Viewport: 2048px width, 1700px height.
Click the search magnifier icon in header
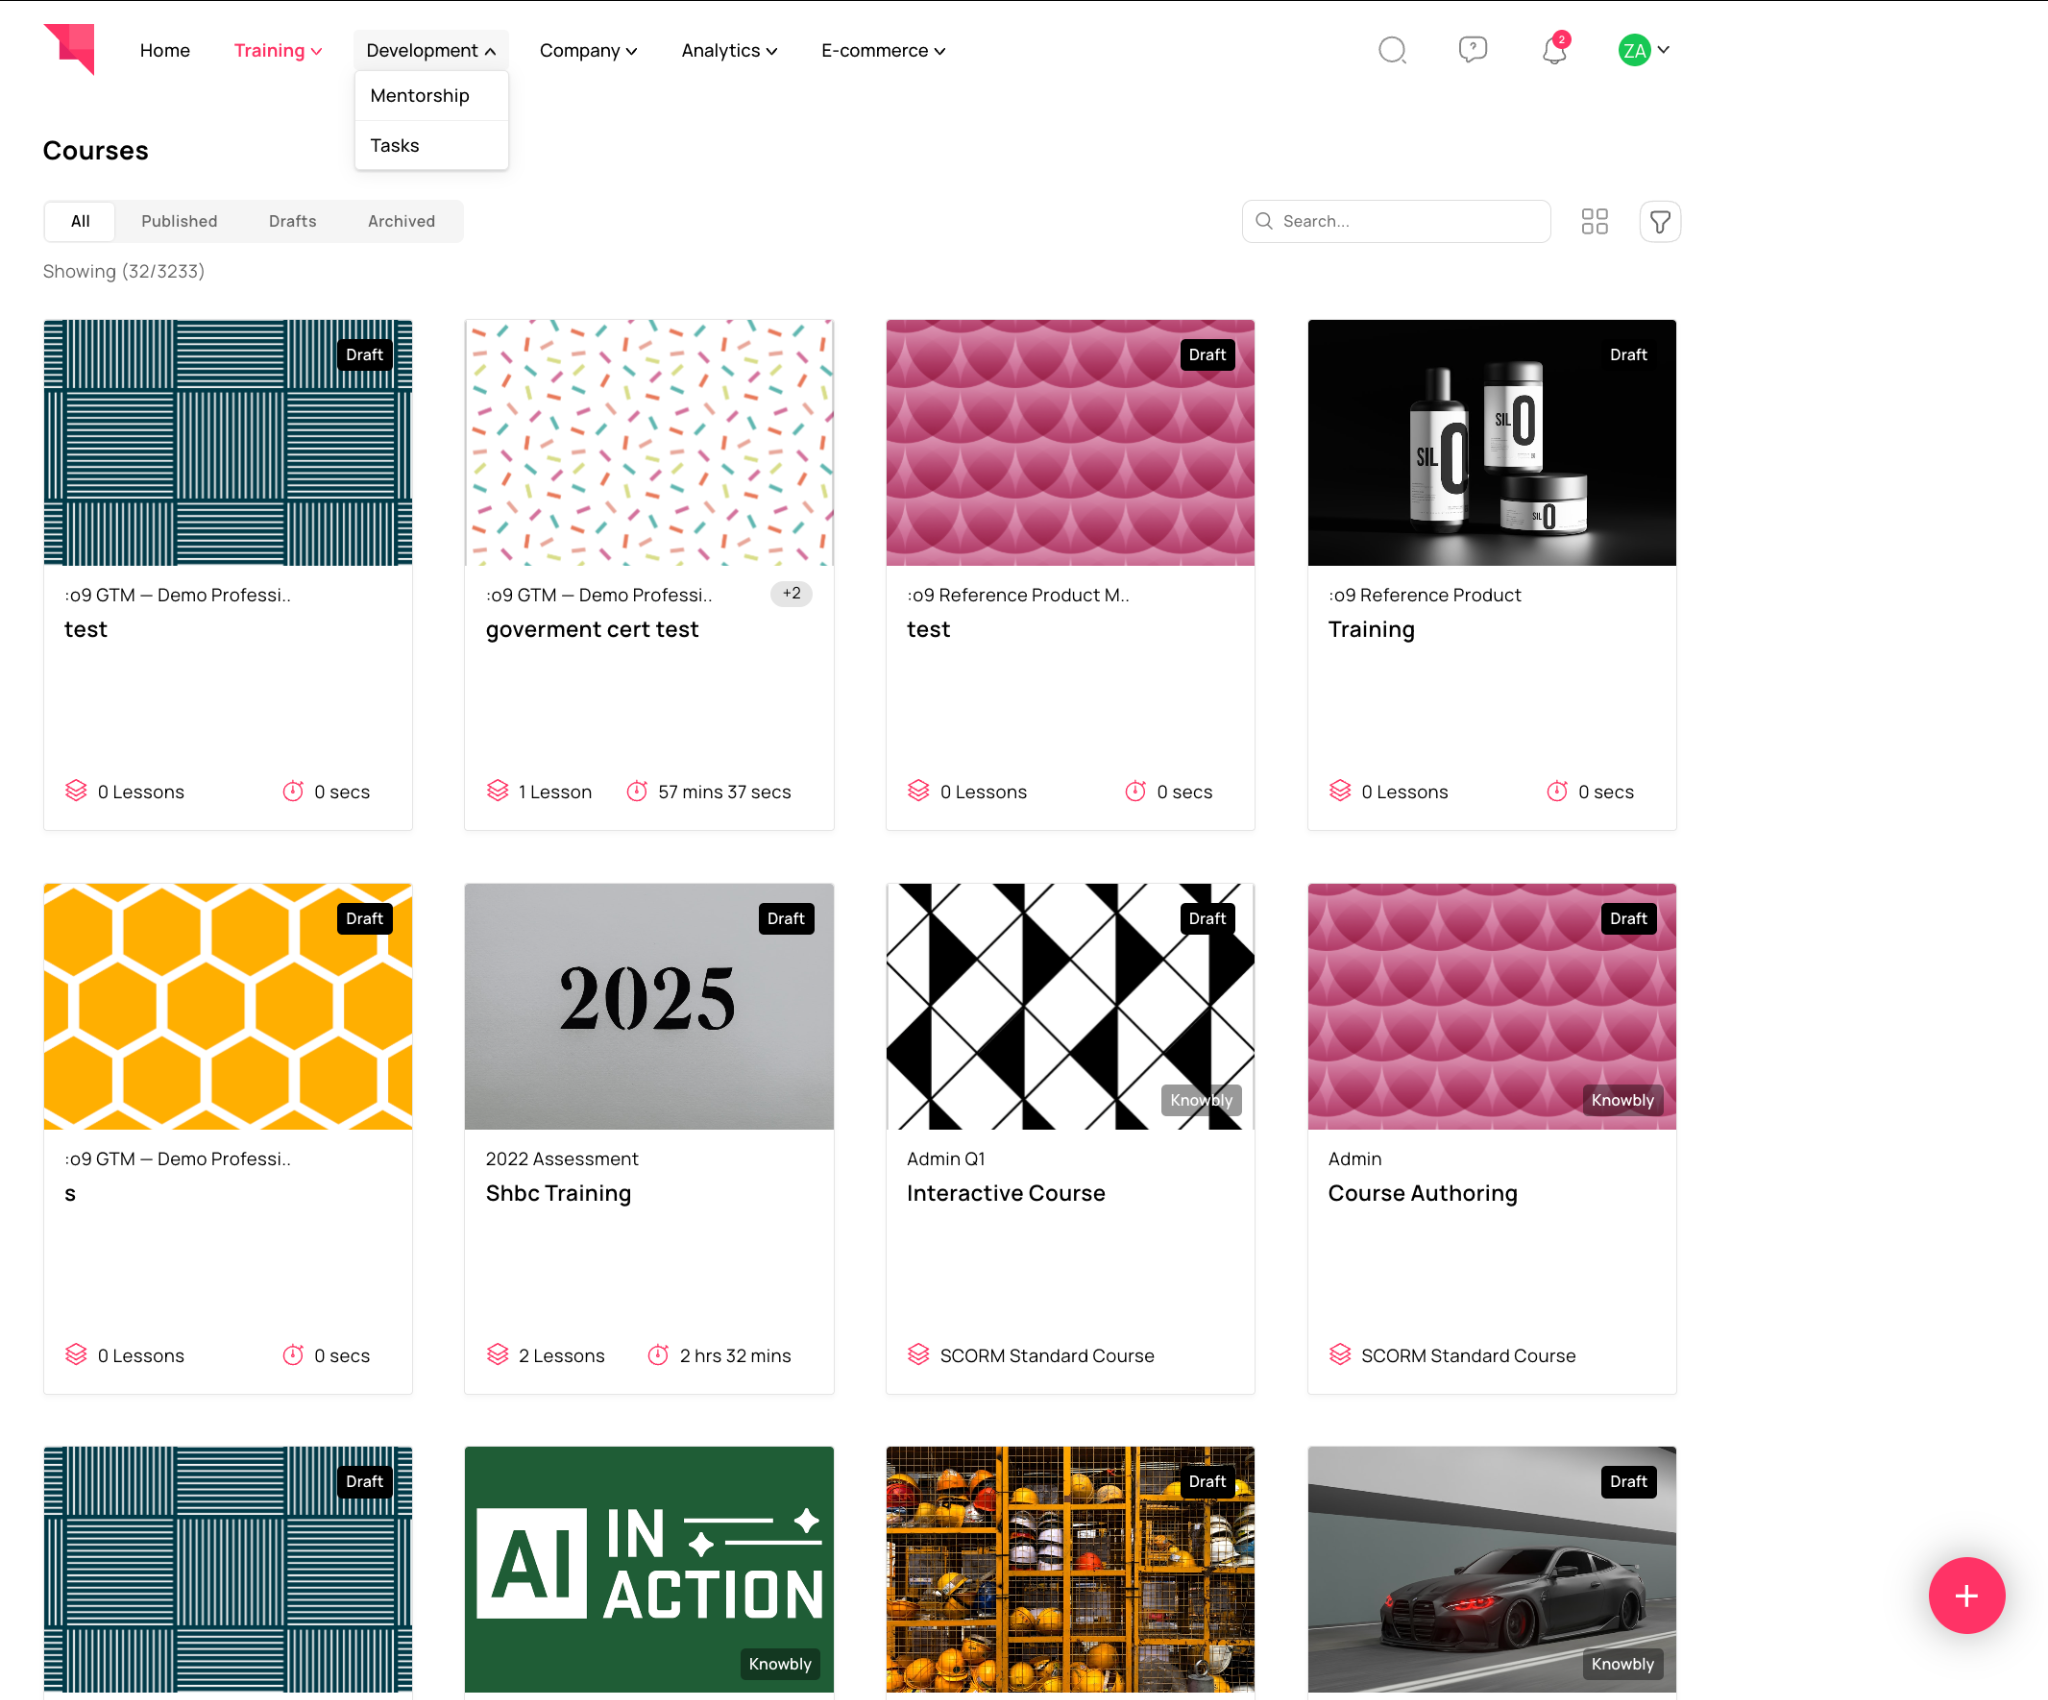point(1392,50)
